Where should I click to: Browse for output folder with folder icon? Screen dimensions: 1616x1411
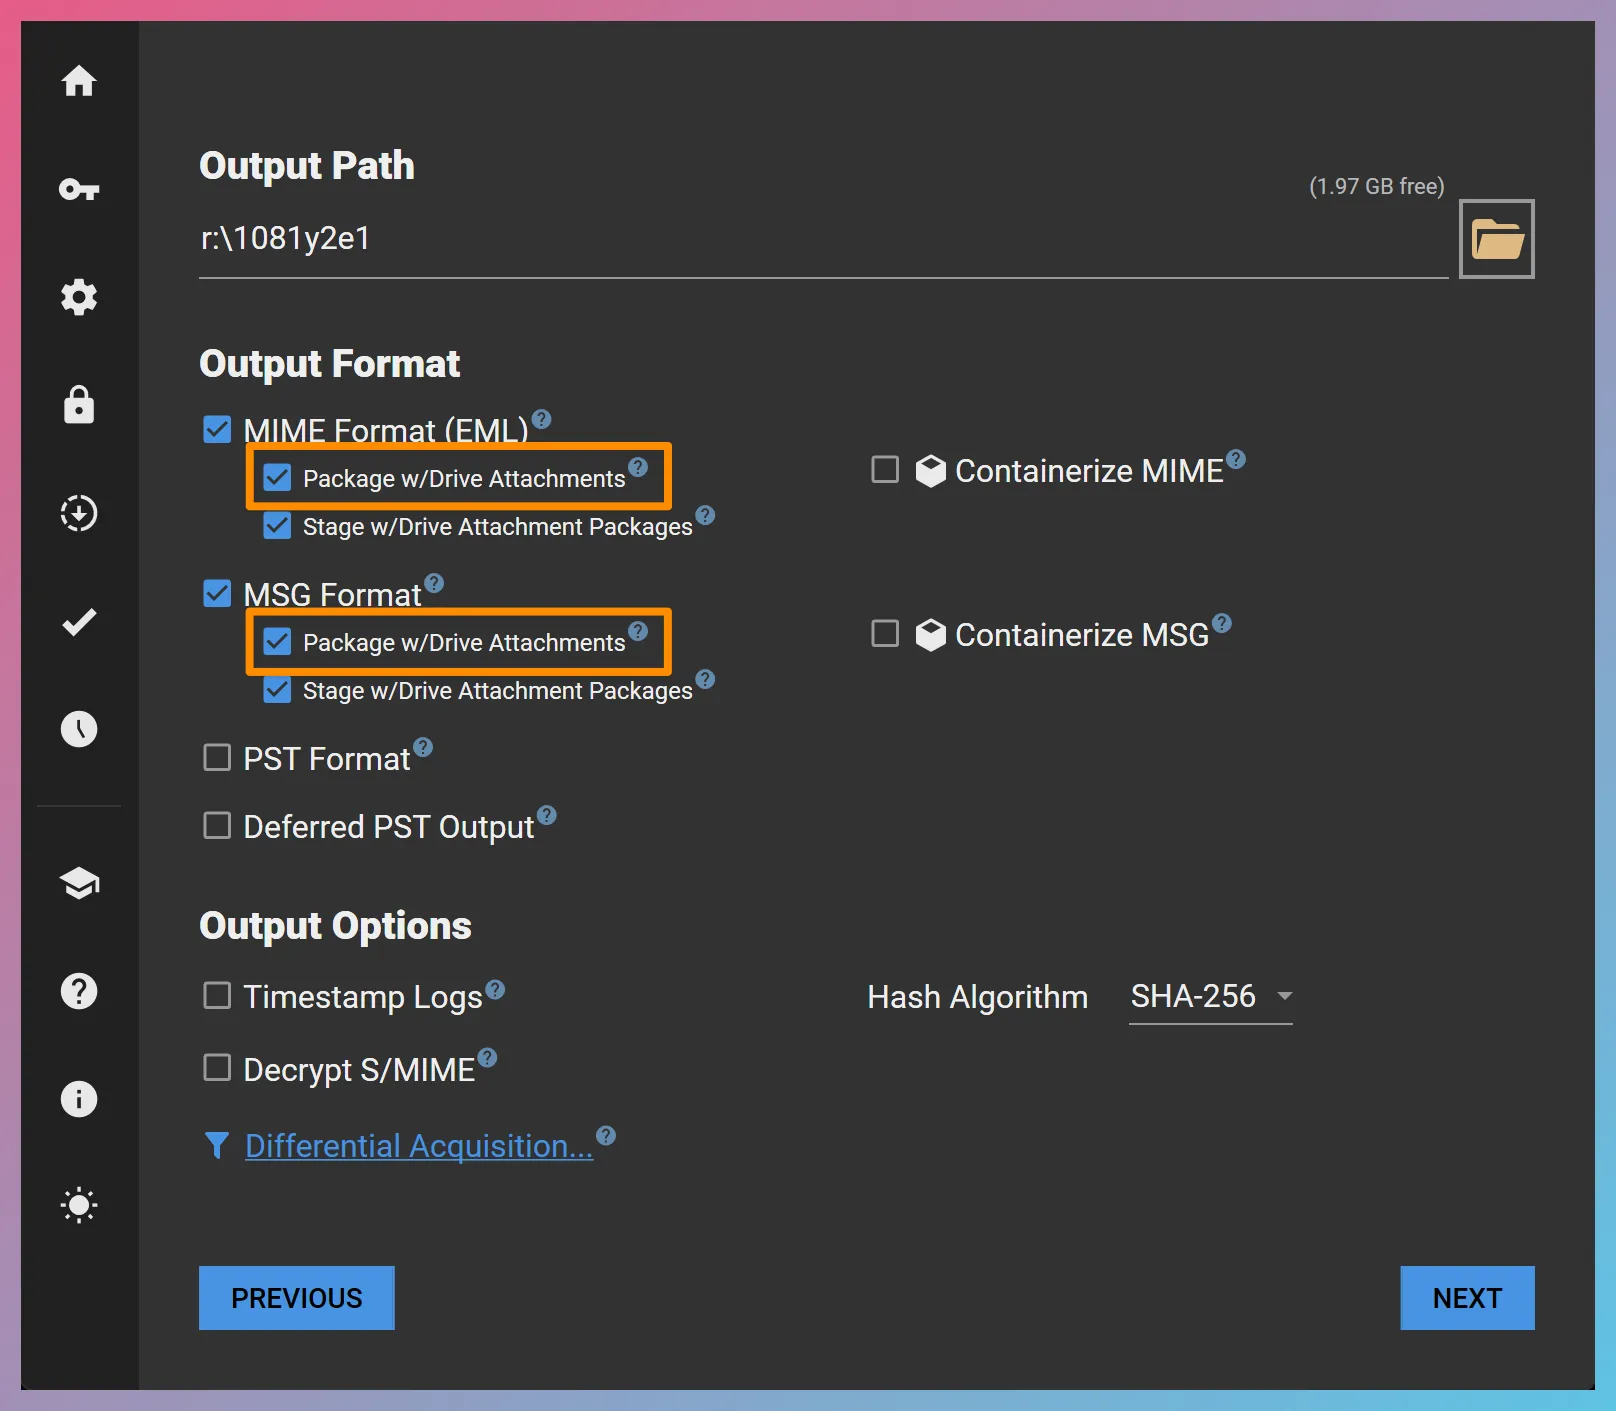point(1496,239)
